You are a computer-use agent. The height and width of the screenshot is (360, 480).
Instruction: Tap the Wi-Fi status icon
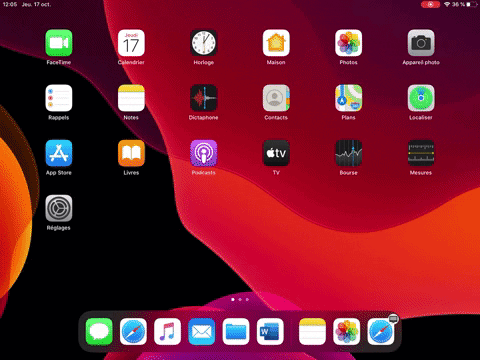tap(447, 4)
